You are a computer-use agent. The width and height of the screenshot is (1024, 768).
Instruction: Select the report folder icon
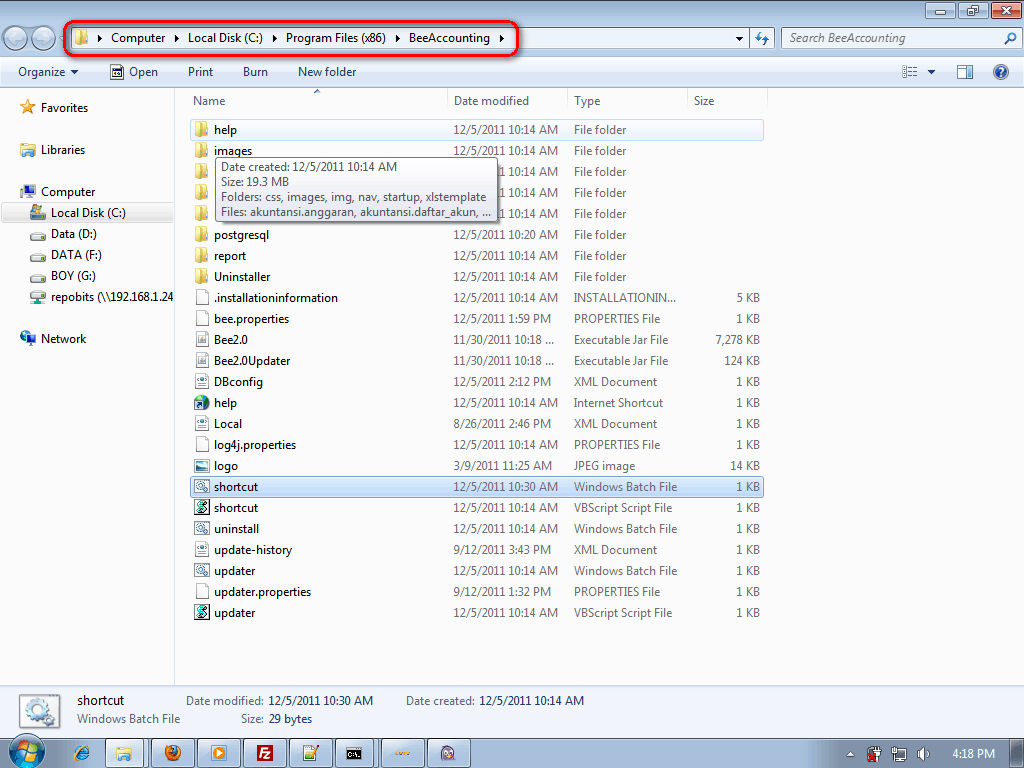point(202,255)
